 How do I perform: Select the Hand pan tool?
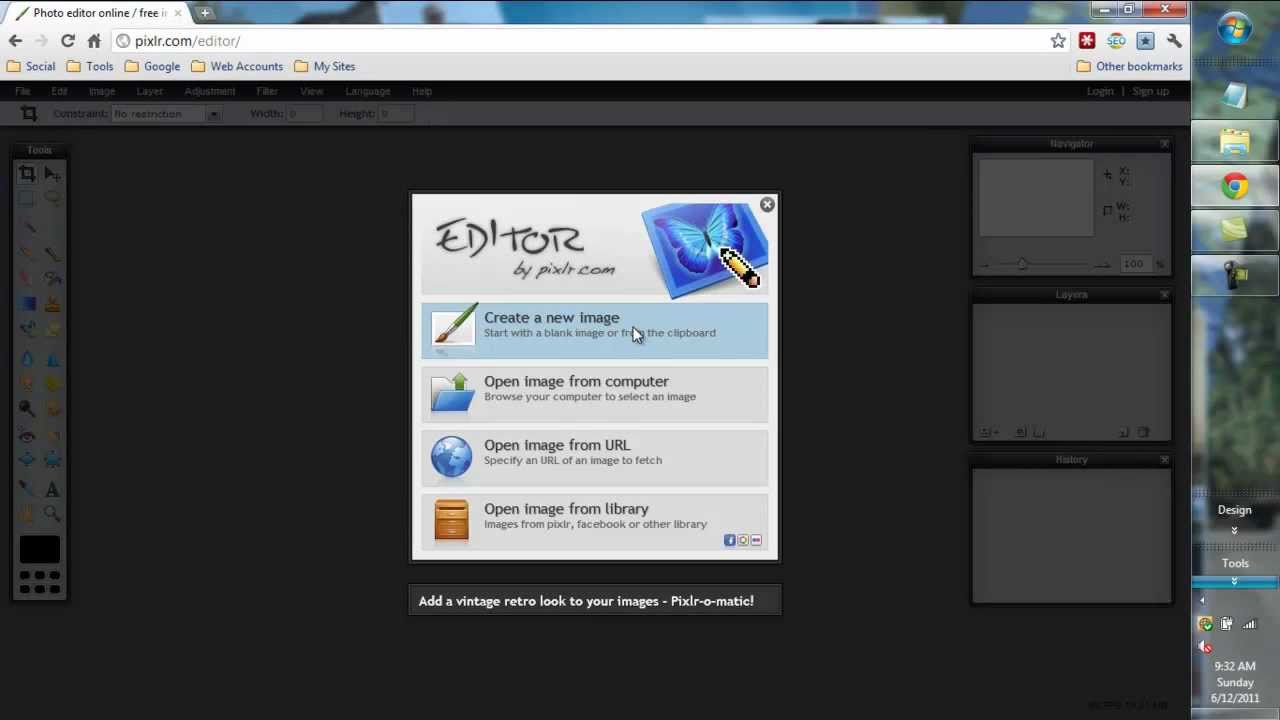(x=27, y=514)
